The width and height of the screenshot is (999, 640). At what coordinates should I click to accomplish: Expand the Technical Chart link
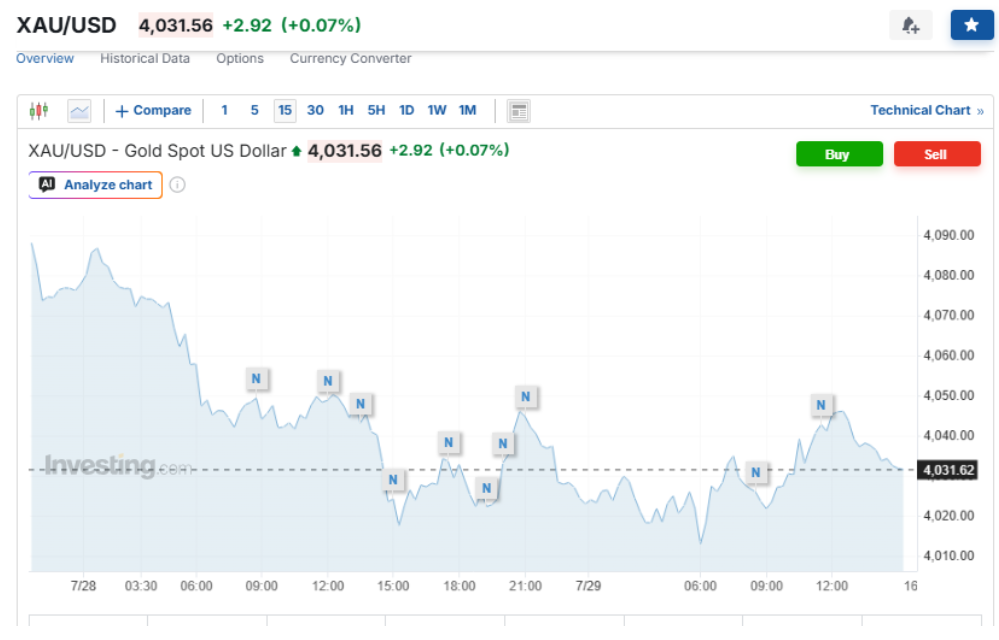click(927, 111)
